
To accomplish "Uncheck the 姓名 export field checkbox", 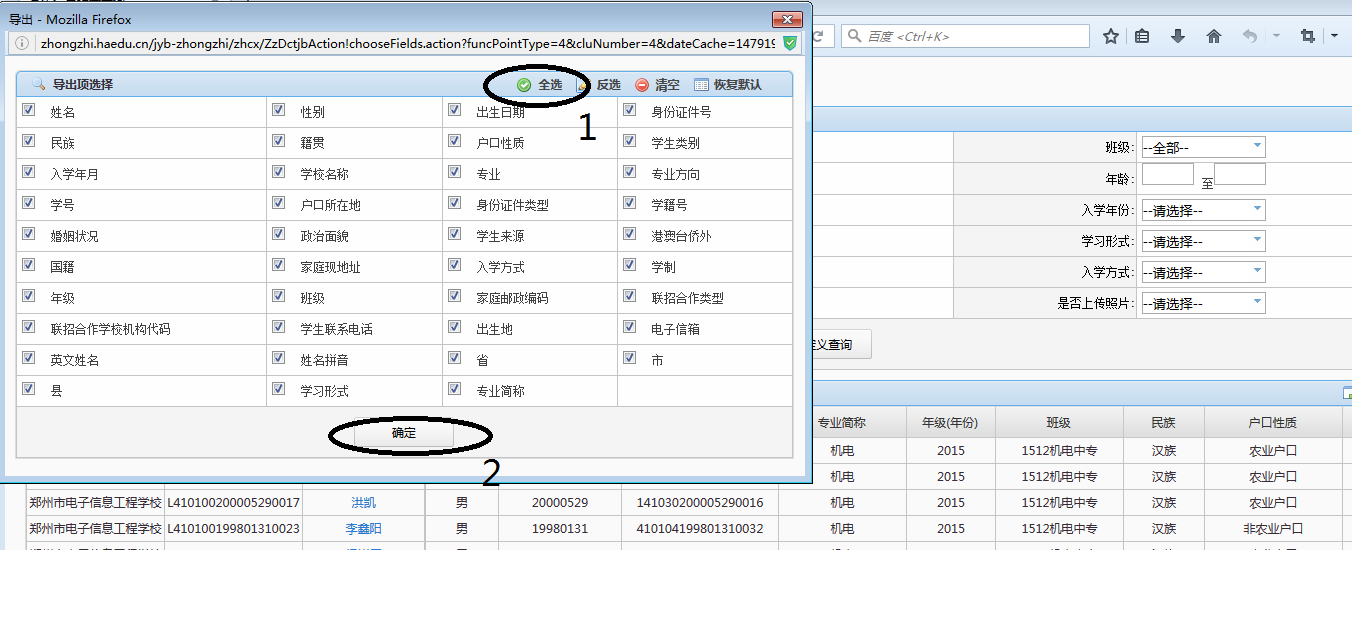I will tap(29, 110).
